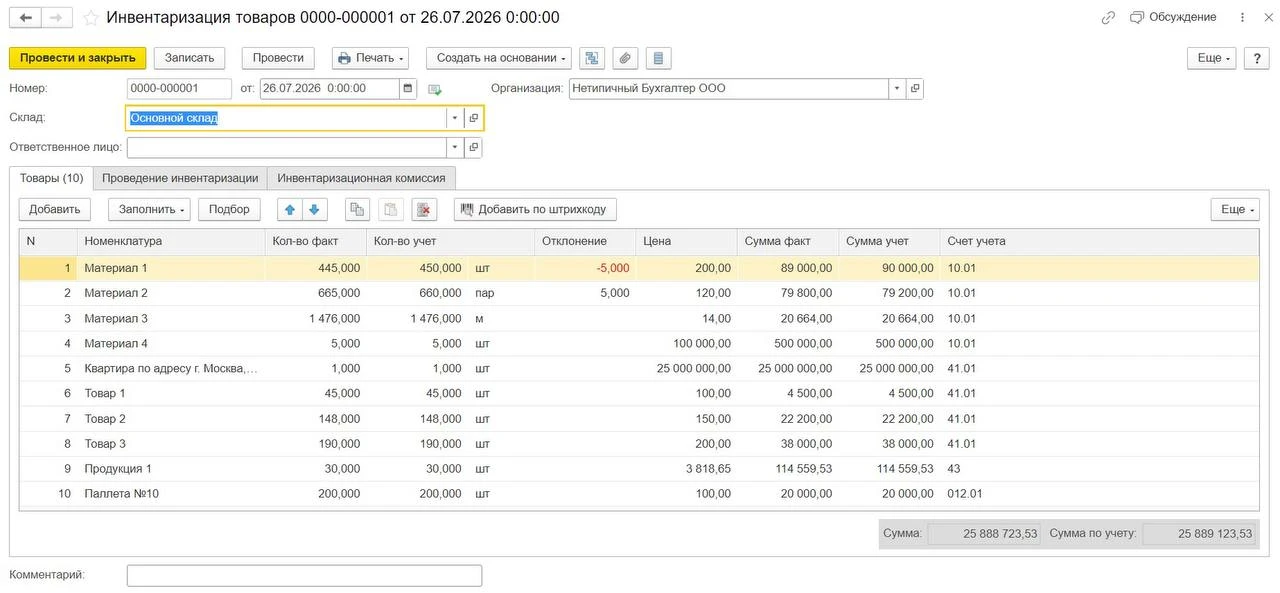The height and width of the screenshot is (593, 1280).
Task: Open document report list icon
Action: coord(658,58)
